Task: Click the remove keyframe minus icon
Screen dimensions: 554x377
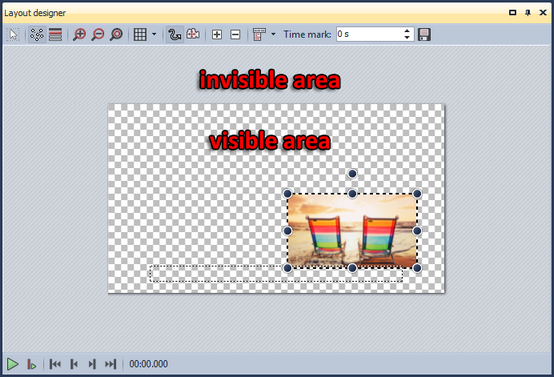Action: pos(235,34)
